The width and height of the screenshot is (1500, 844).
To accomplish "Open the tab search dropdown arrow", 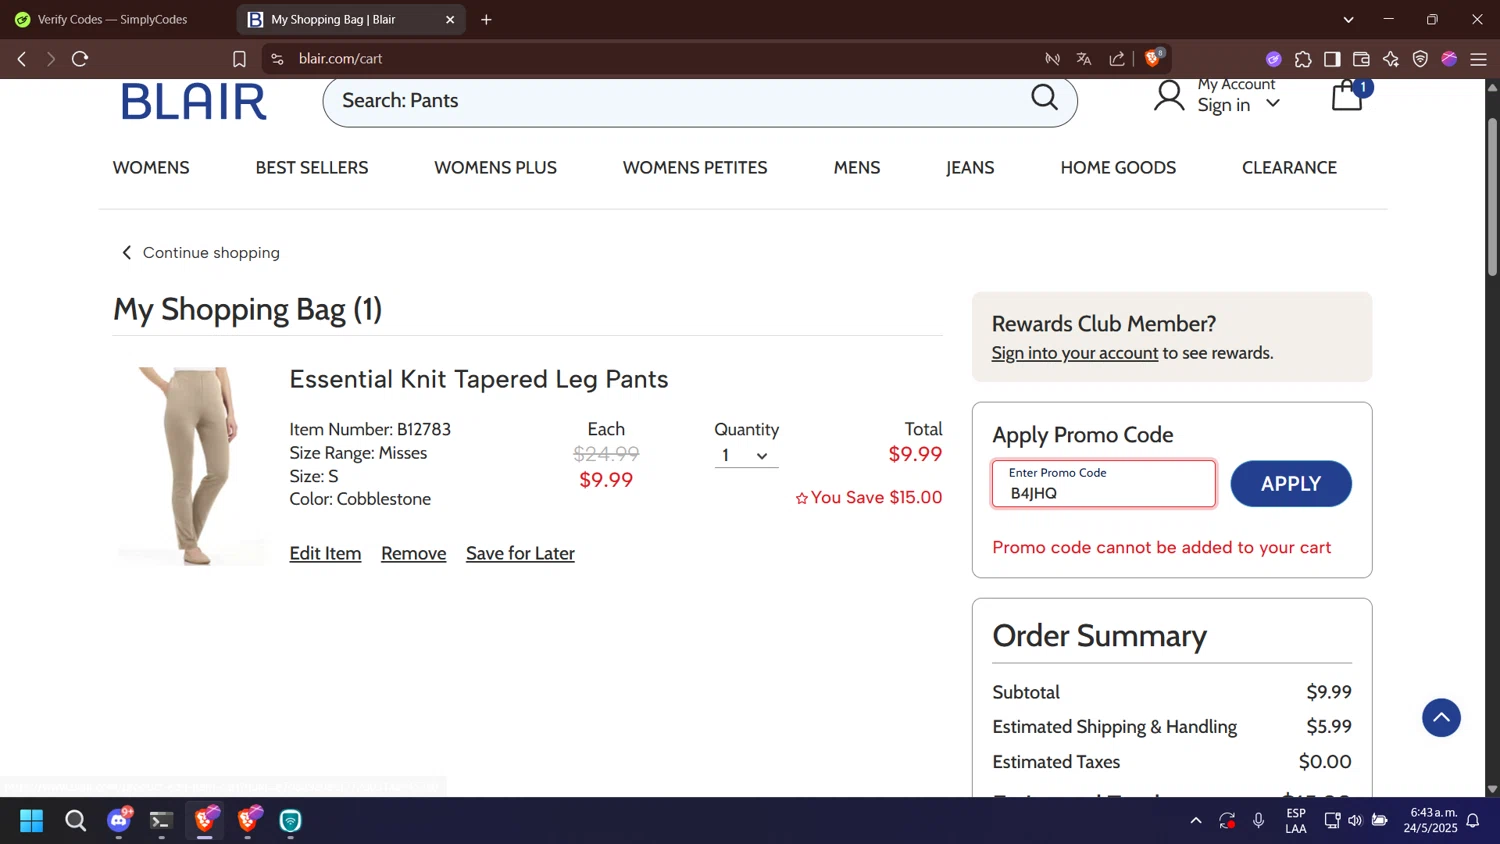I will [x=1348, y=19].
